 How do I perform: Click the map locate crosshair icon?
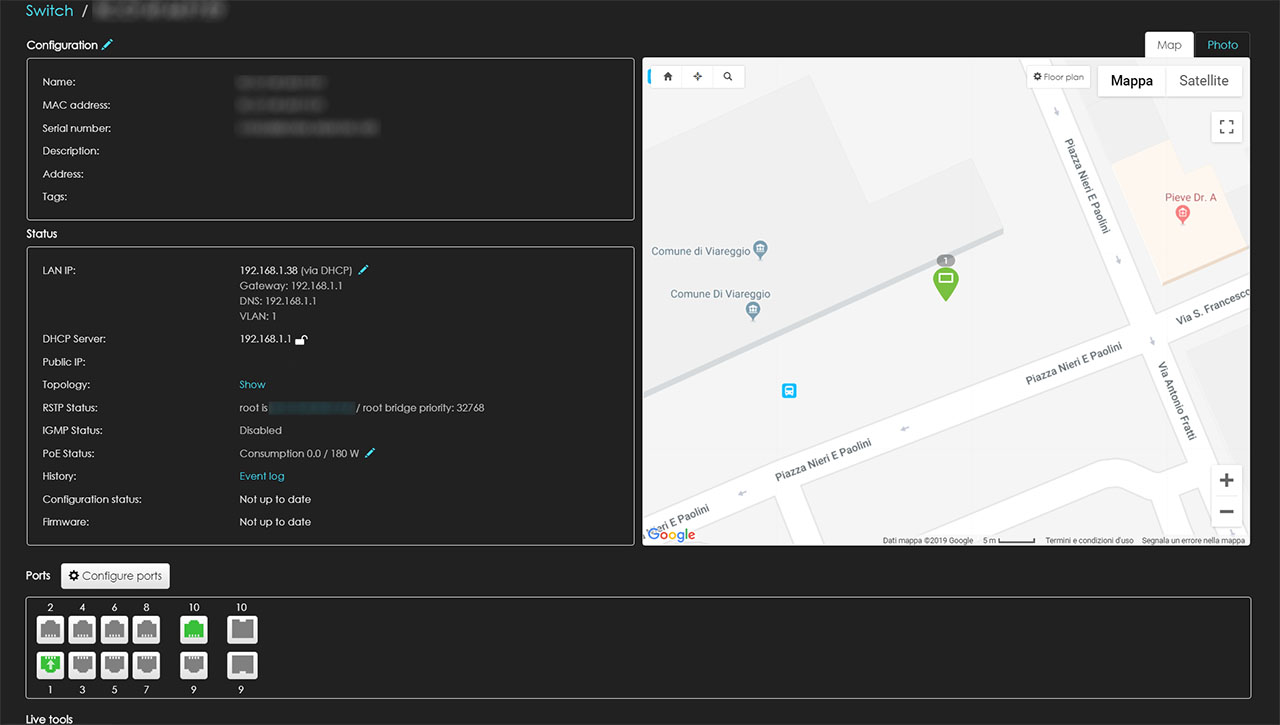(x=698, y=77)
